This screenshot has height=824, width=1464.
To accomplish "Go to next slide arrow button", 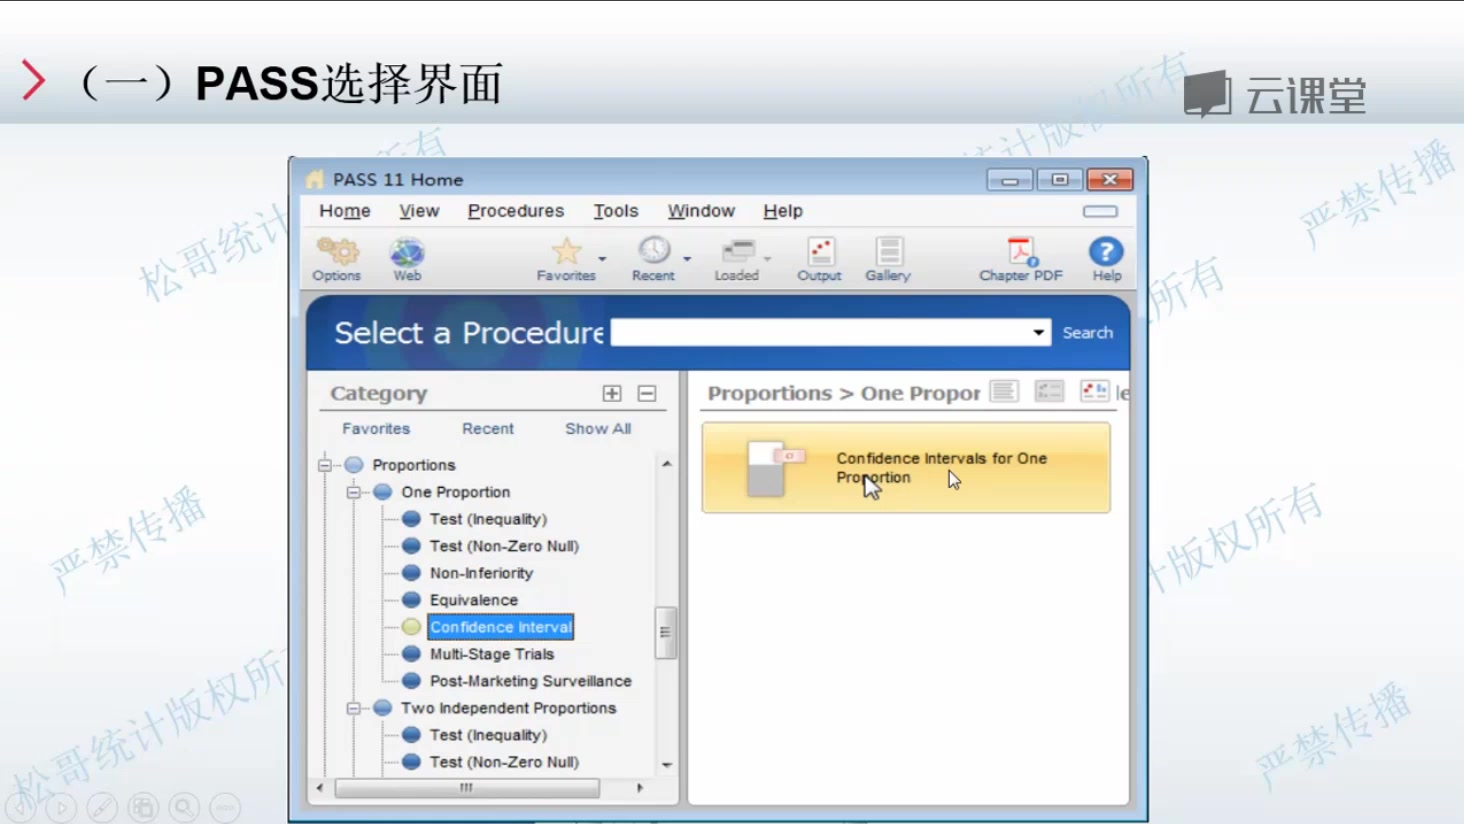I will pos(61,807).
